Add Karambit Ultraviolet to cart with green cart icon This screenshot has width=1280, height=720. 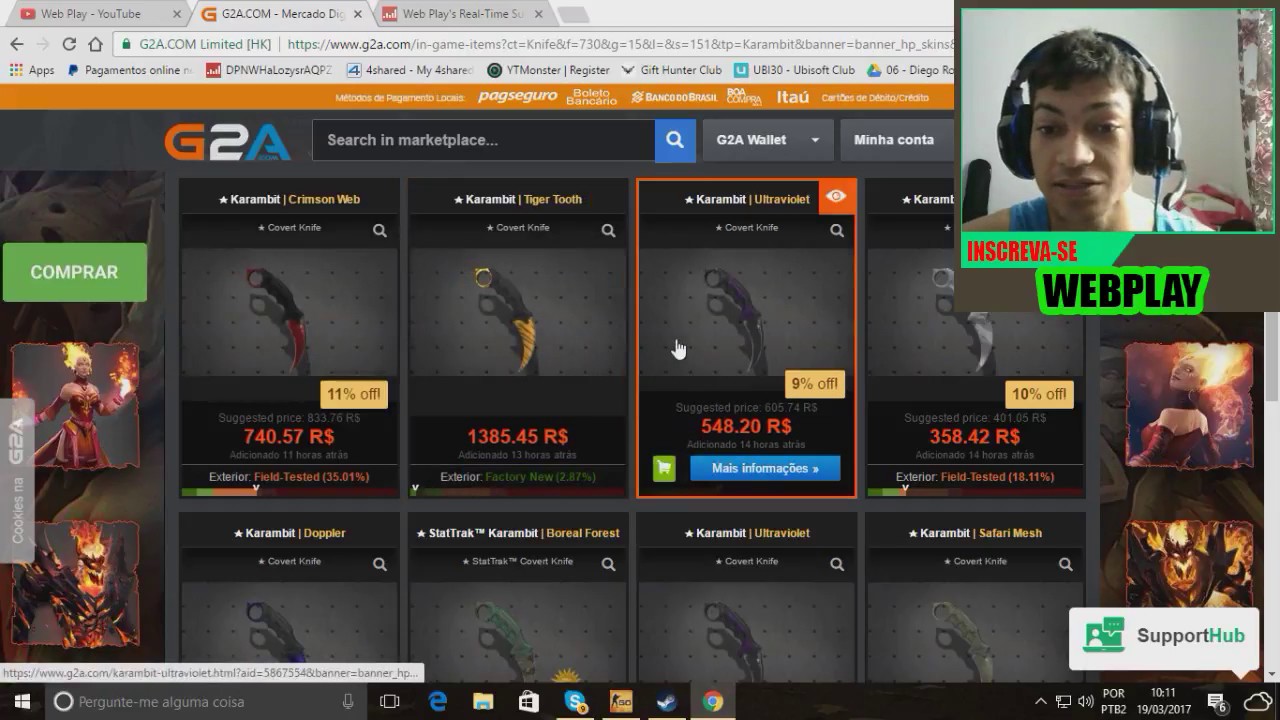tap(665, 468)
